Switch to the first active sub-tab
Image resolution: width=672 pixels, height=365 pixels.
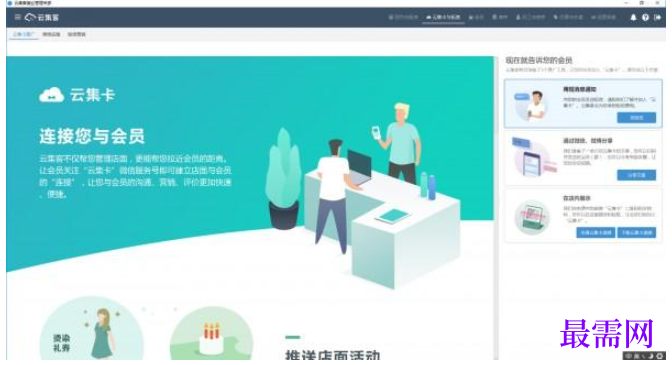click(24, 34)
